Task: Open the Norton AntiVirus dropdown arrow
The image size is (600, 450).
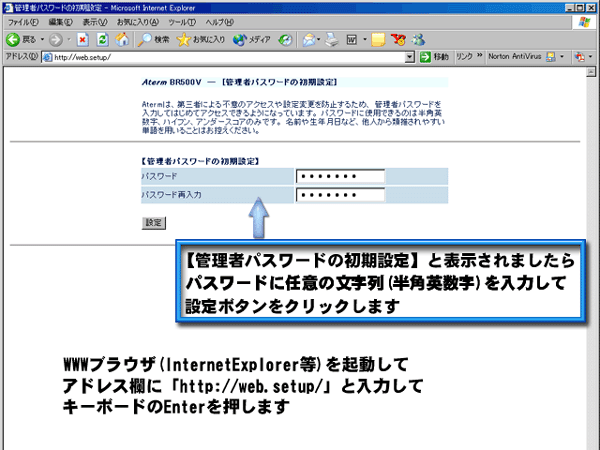Action: (x=562, y=57)
